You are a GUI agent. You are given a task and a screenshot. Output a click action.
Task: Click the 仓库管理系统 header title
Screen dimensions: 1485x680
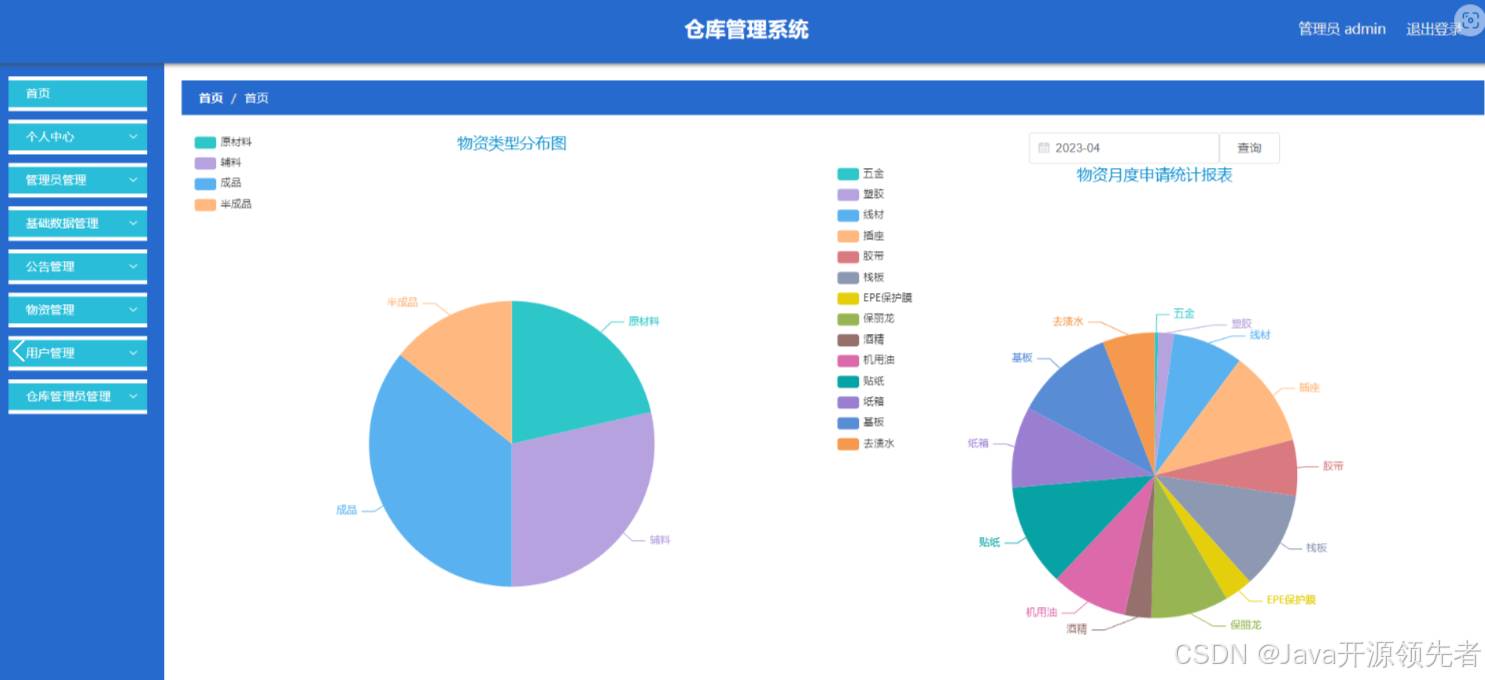tap(746, 30)
